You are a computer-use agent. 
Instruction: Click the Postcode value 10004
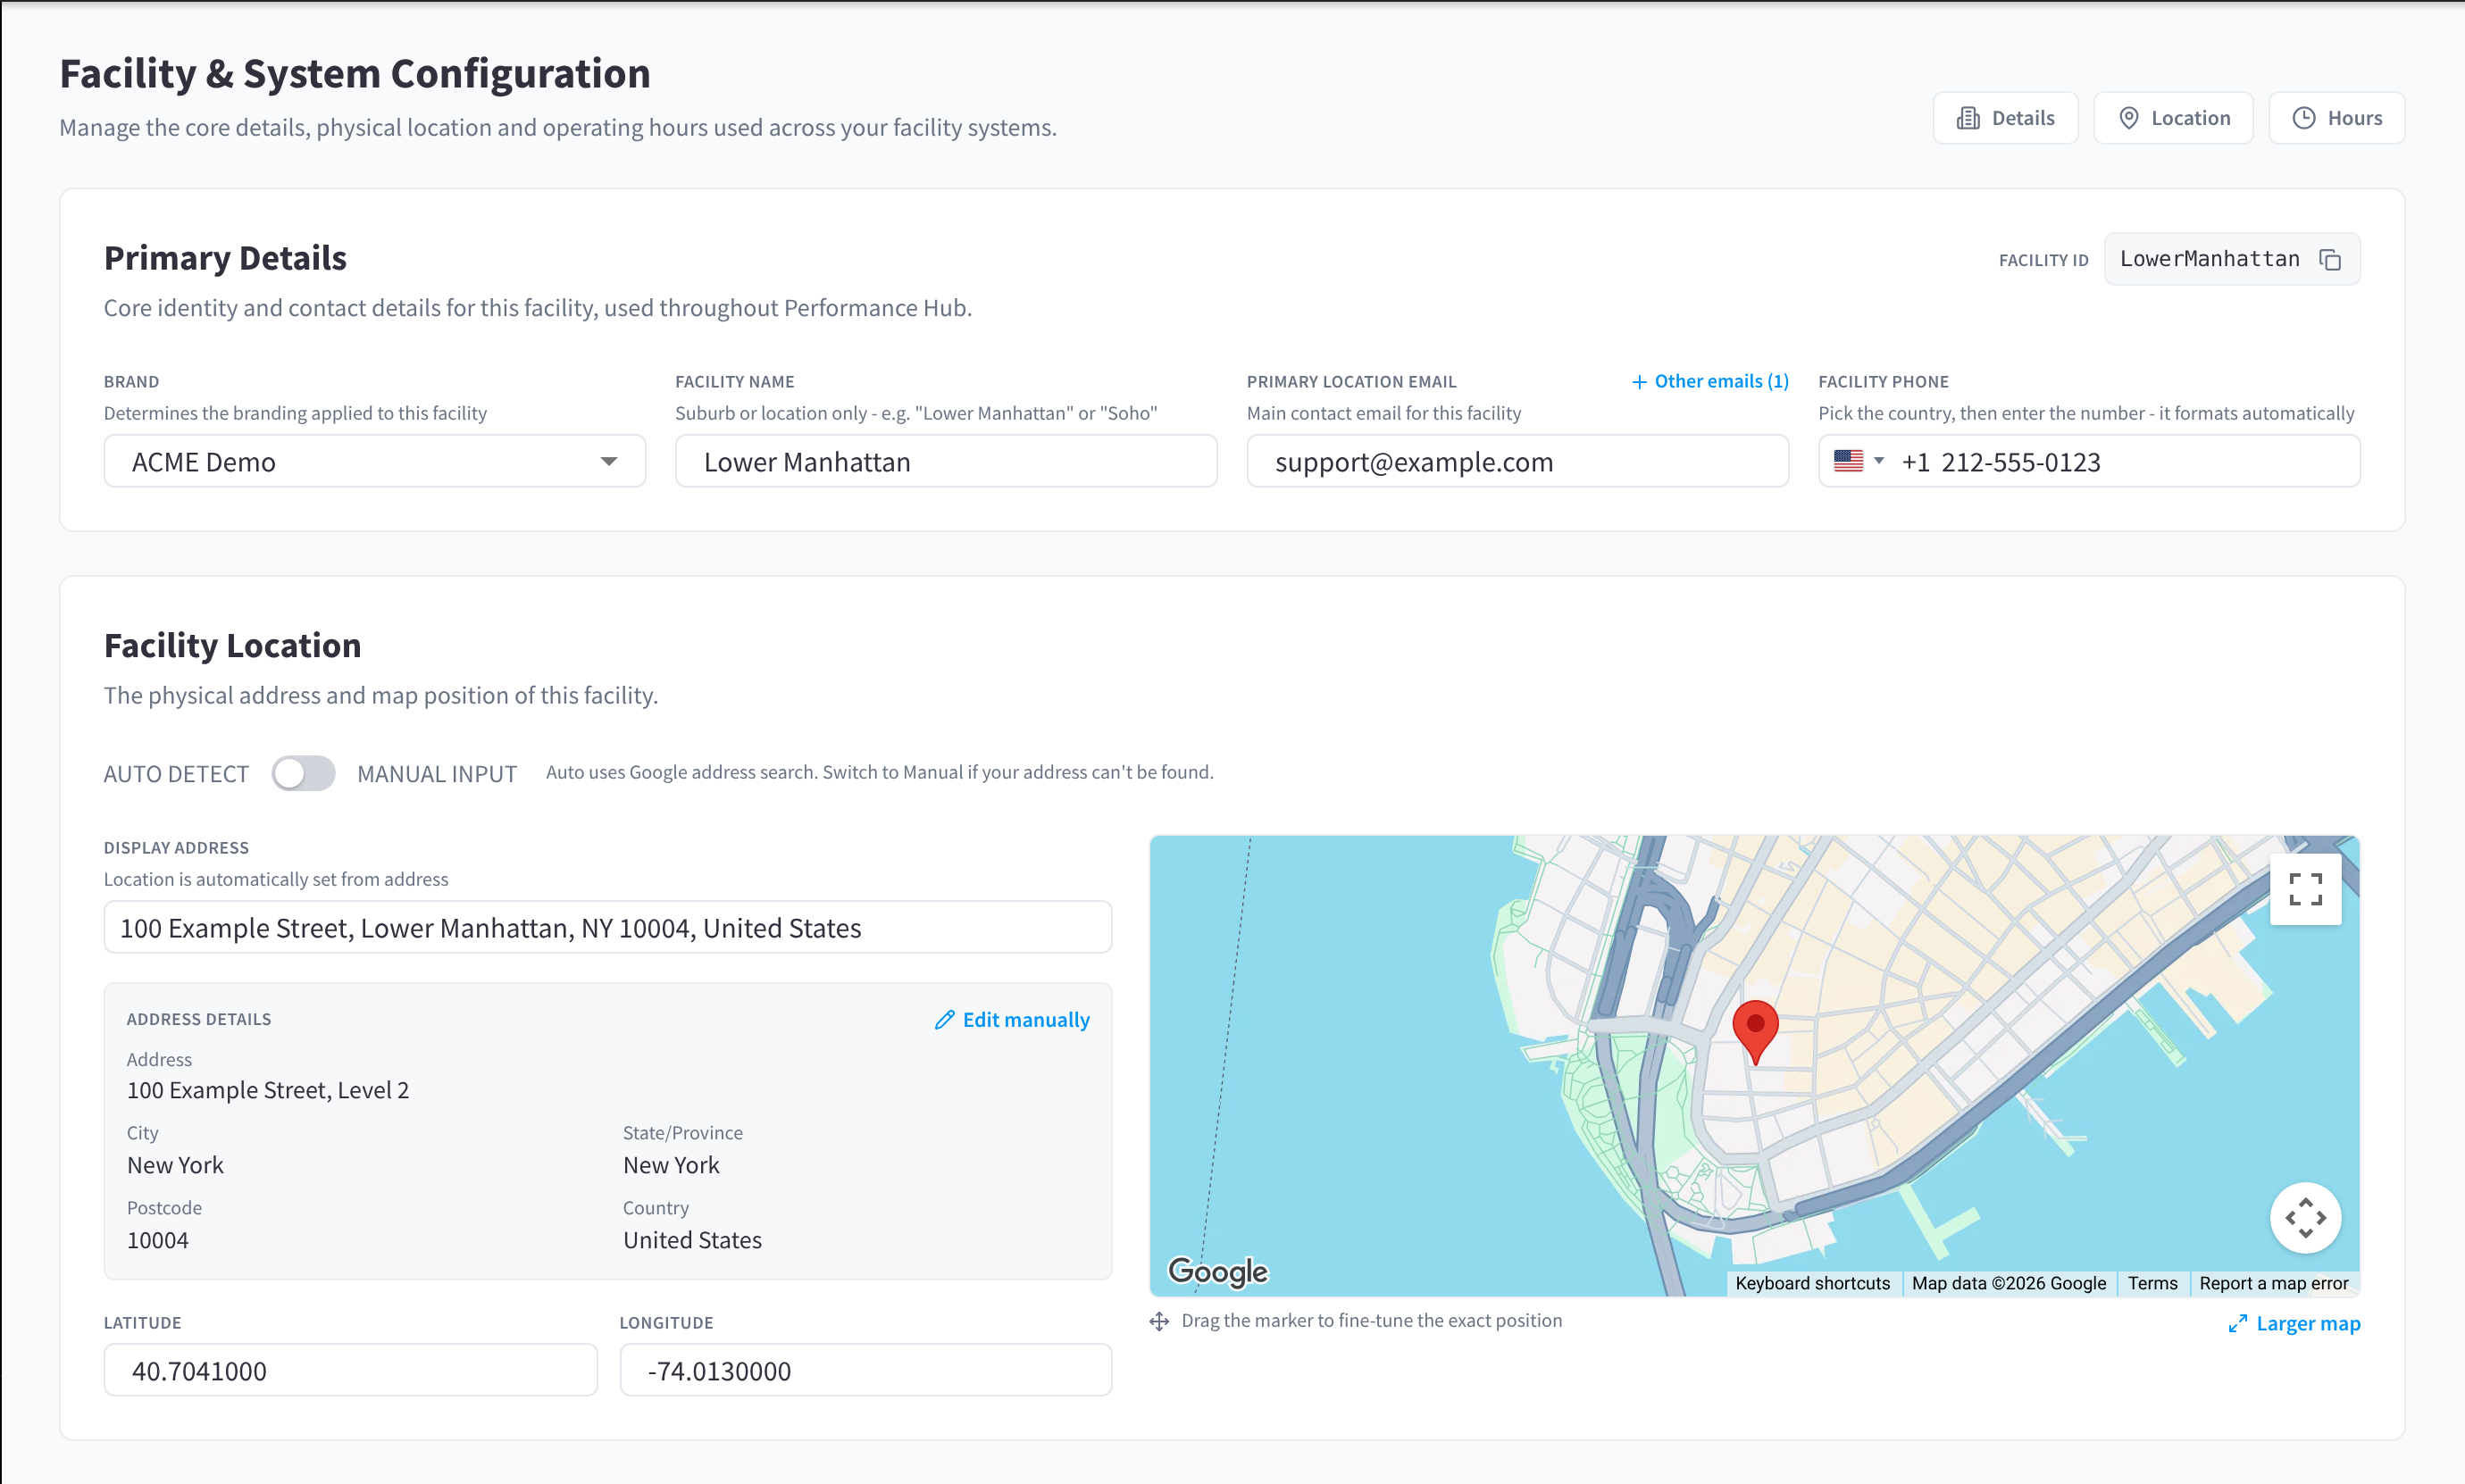pyautogui.click(x=158, y=1240)
